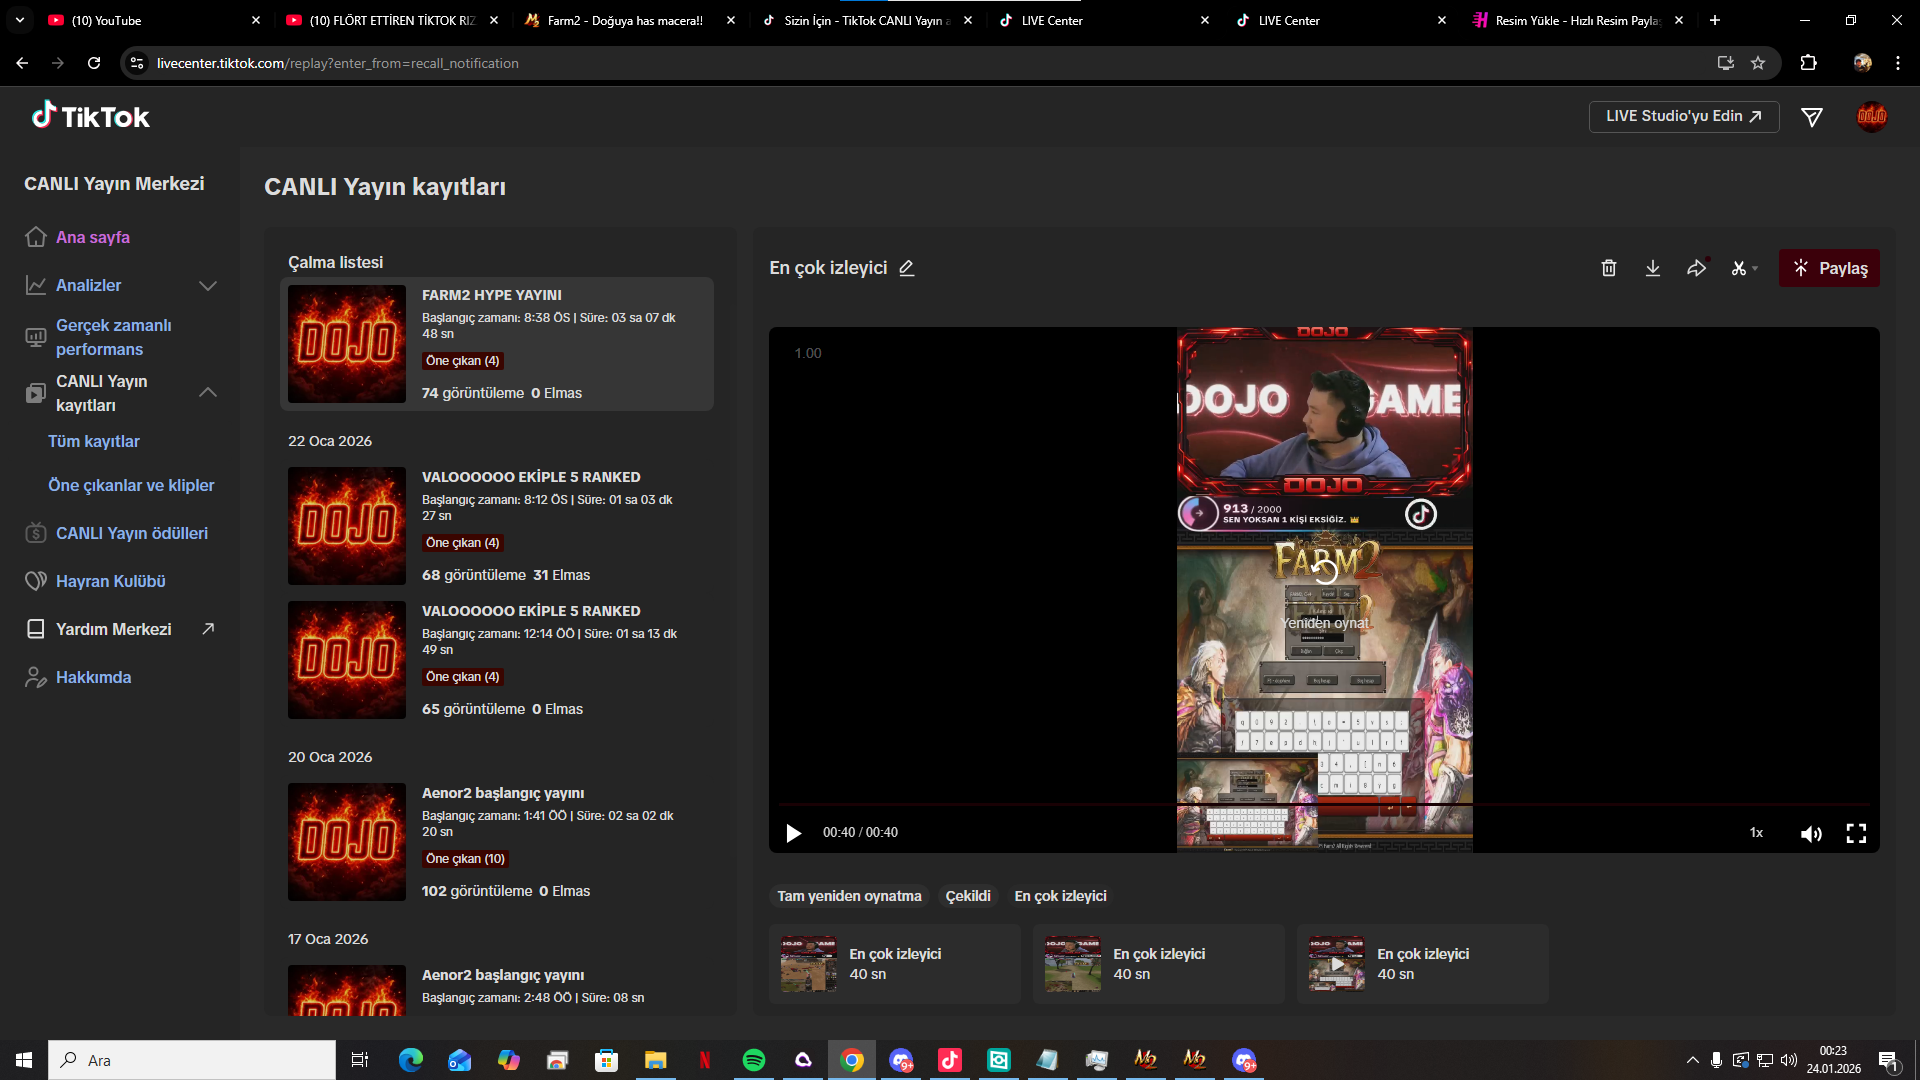Viewport: 1920px width, 1080px height.
Task: Open browser extensions puzzle icon
Action: point(1808,63)
